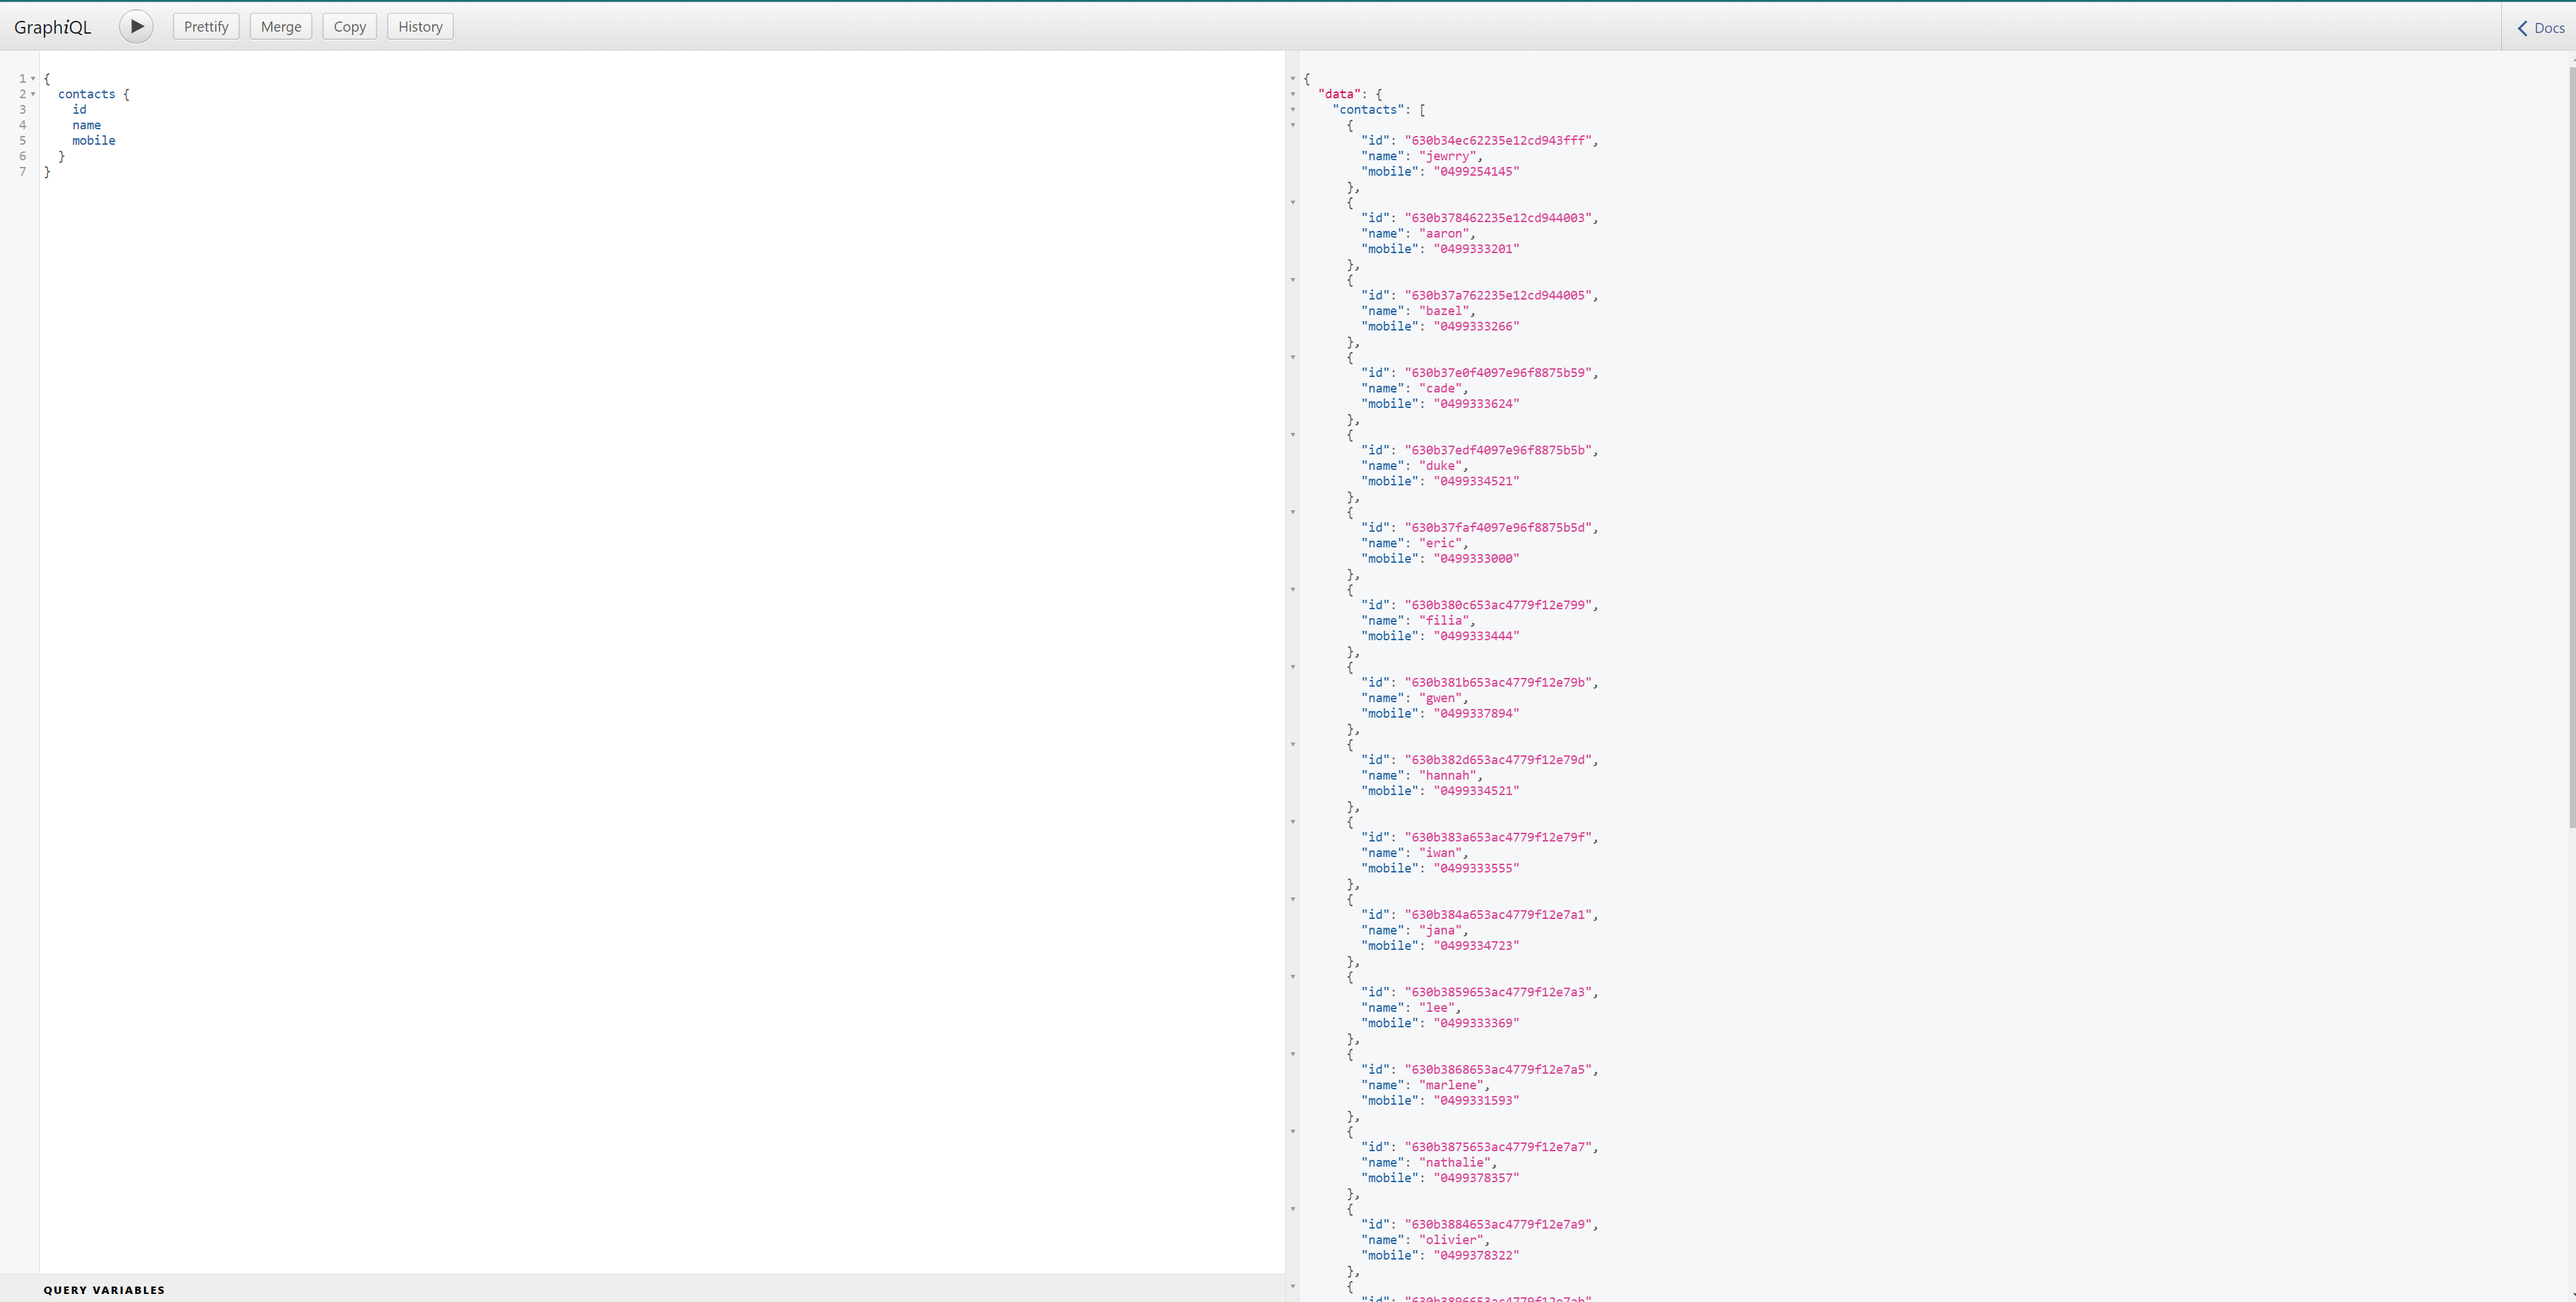Execute the query with the play icon
Viewport: 2576px width, 1302px height.
136,26
